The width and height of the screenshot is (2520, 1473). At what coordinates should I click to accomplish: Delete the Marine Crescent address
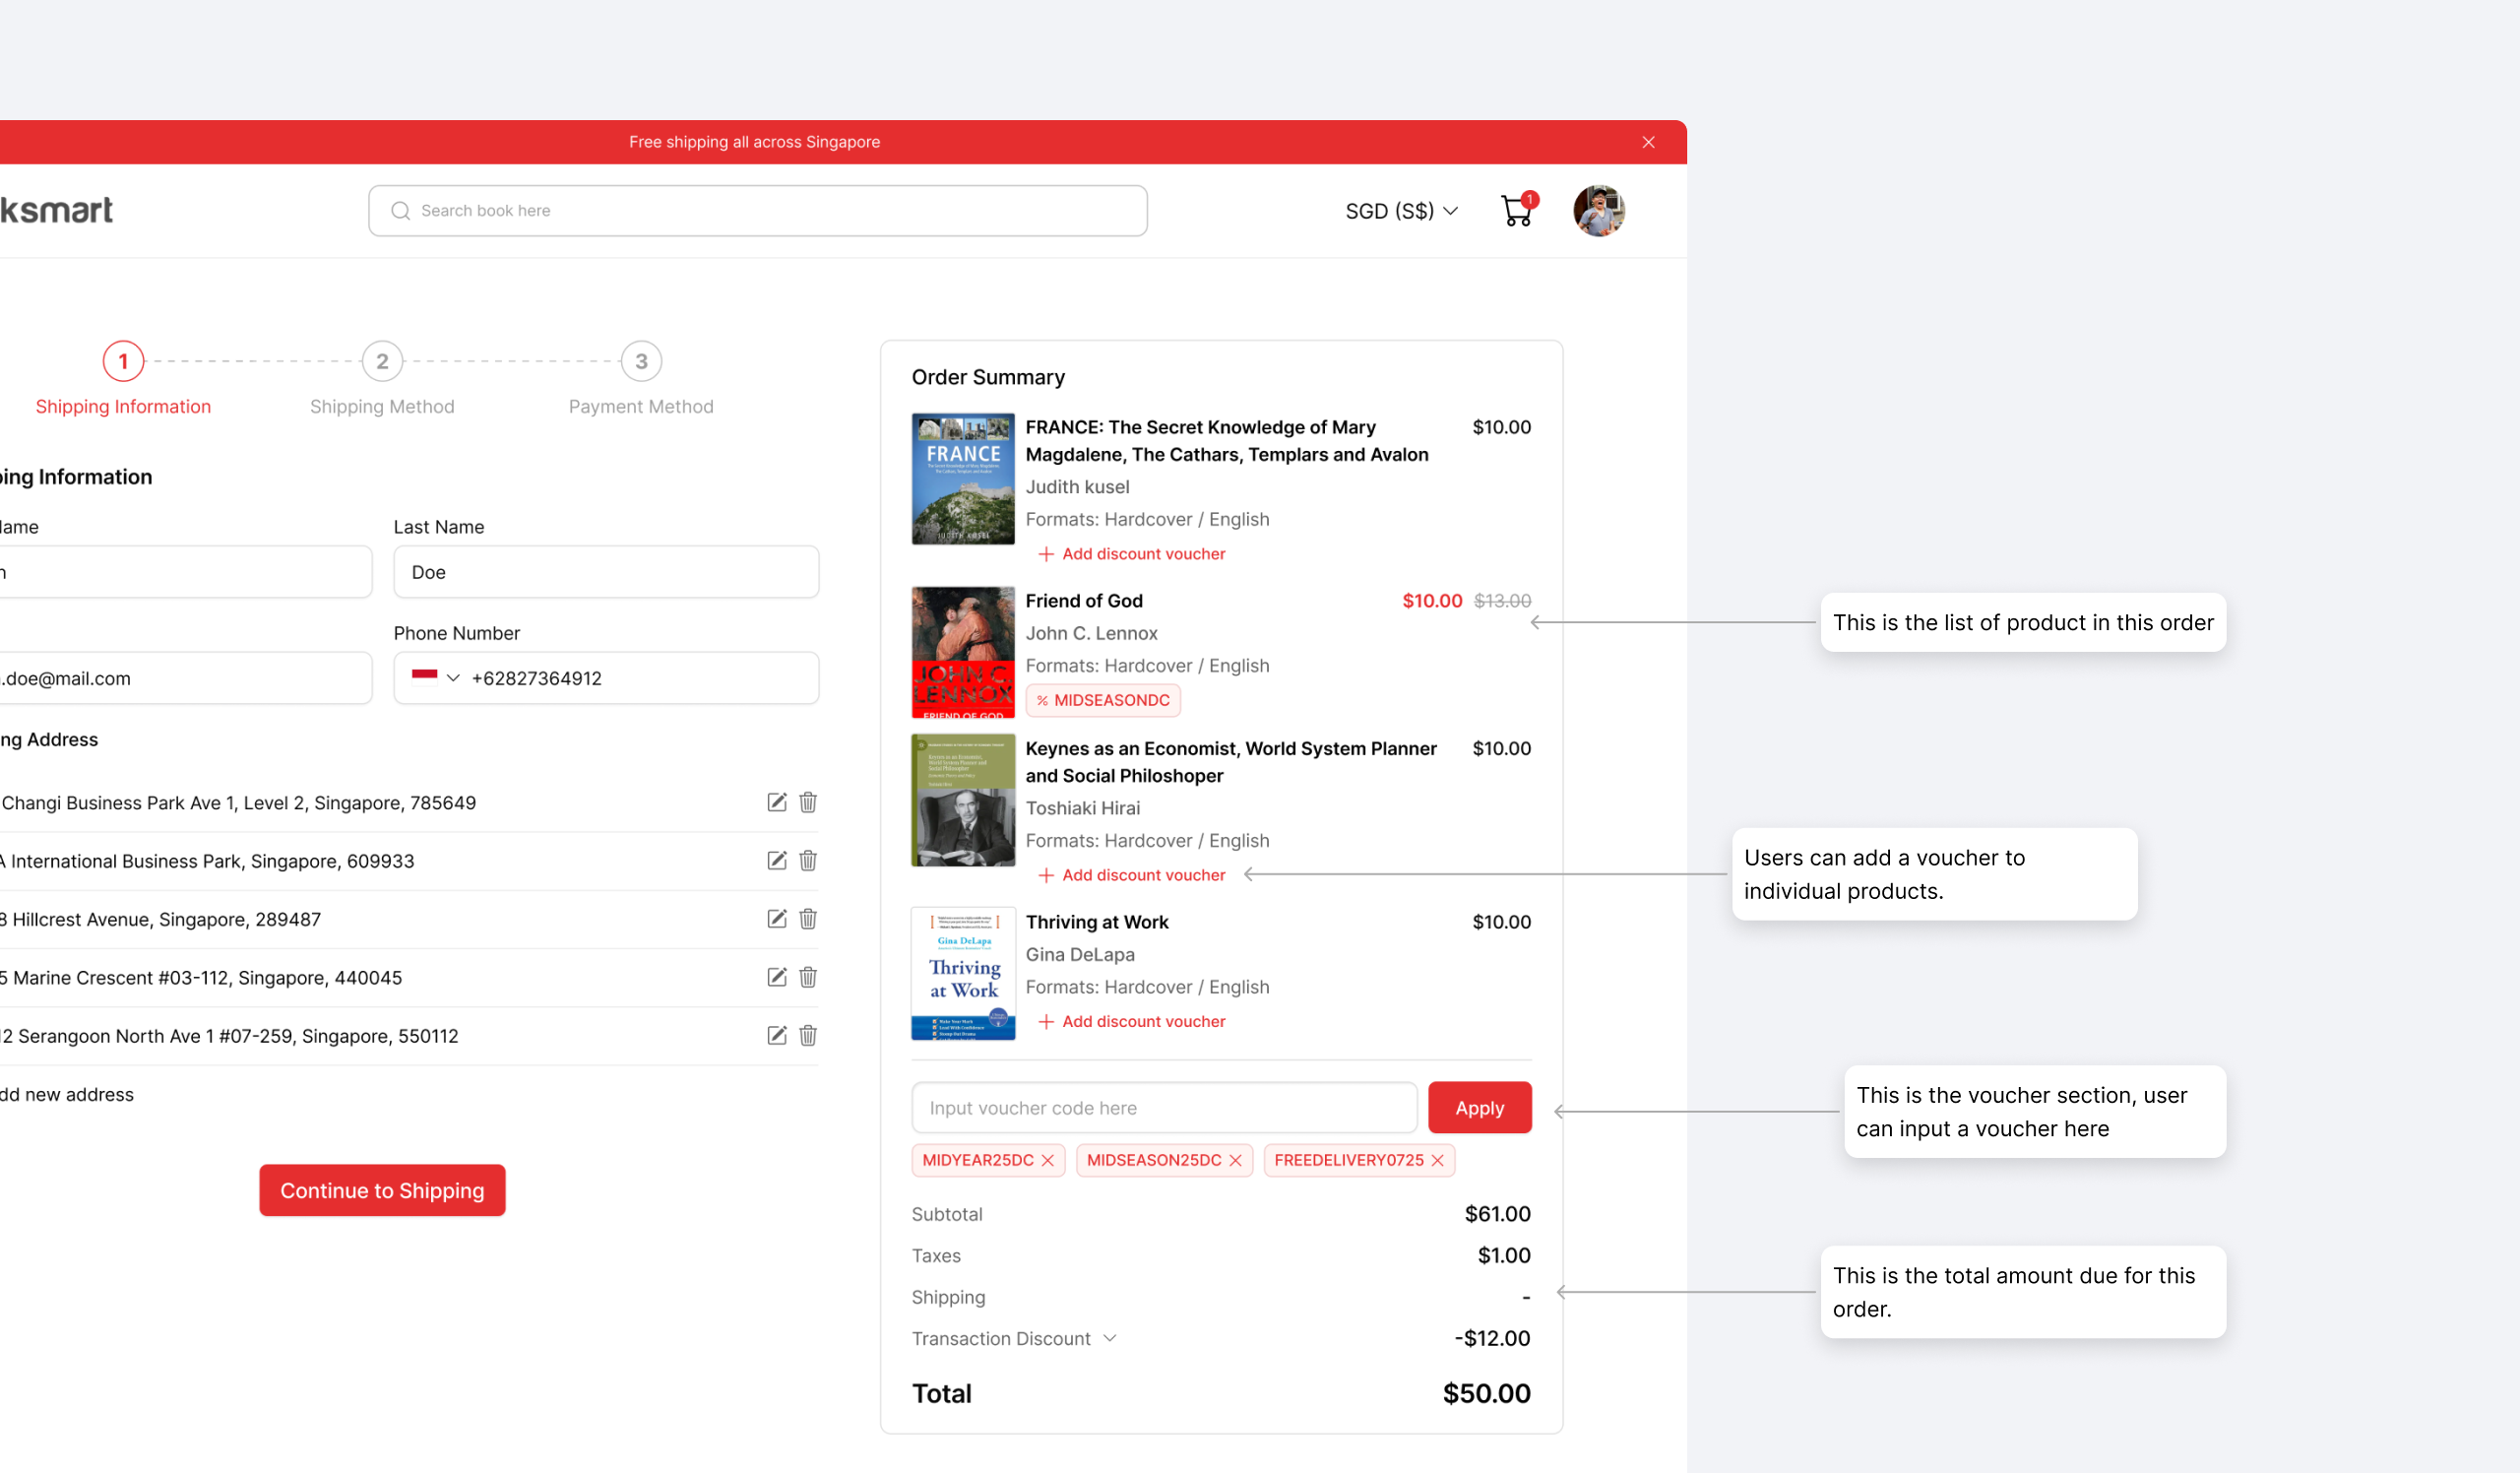coord(808,977)
